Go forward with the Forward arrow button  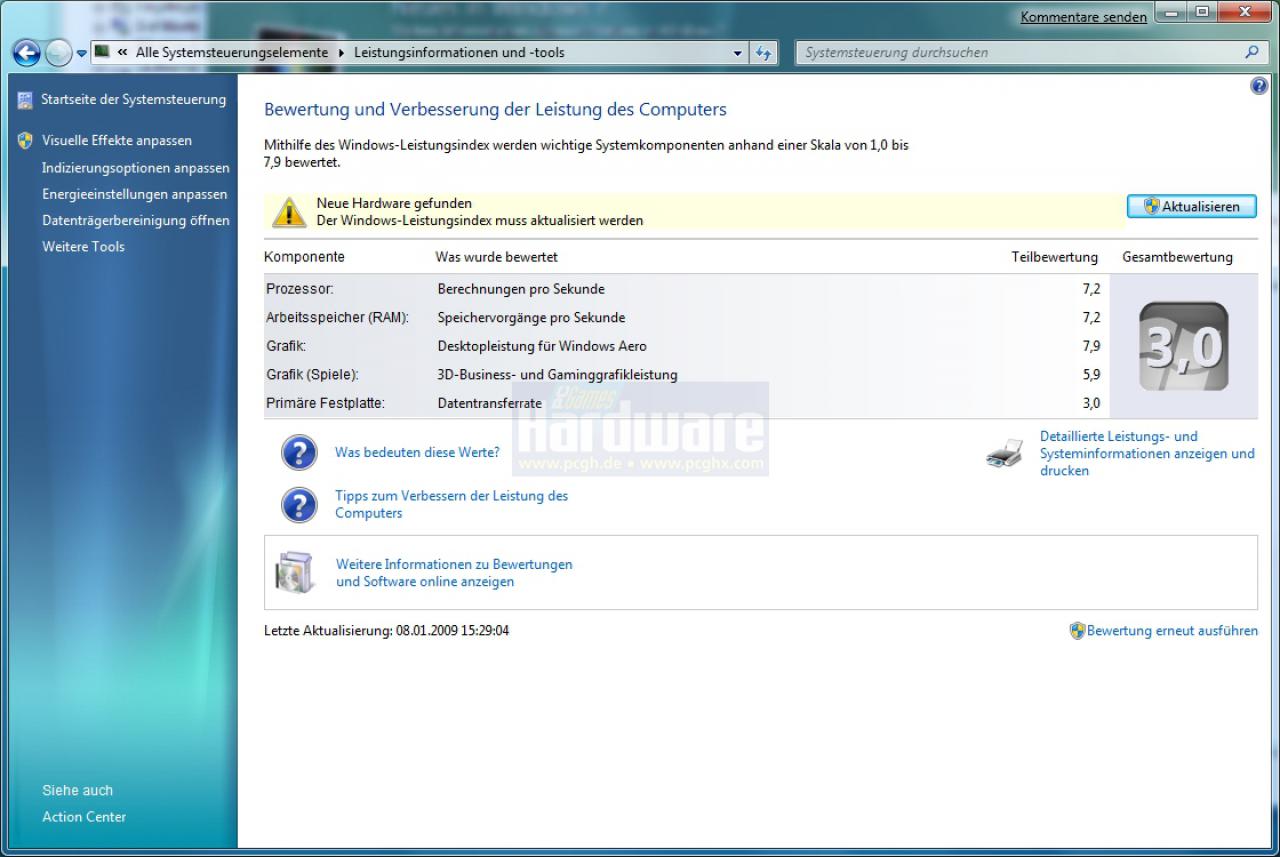(59, 53)
